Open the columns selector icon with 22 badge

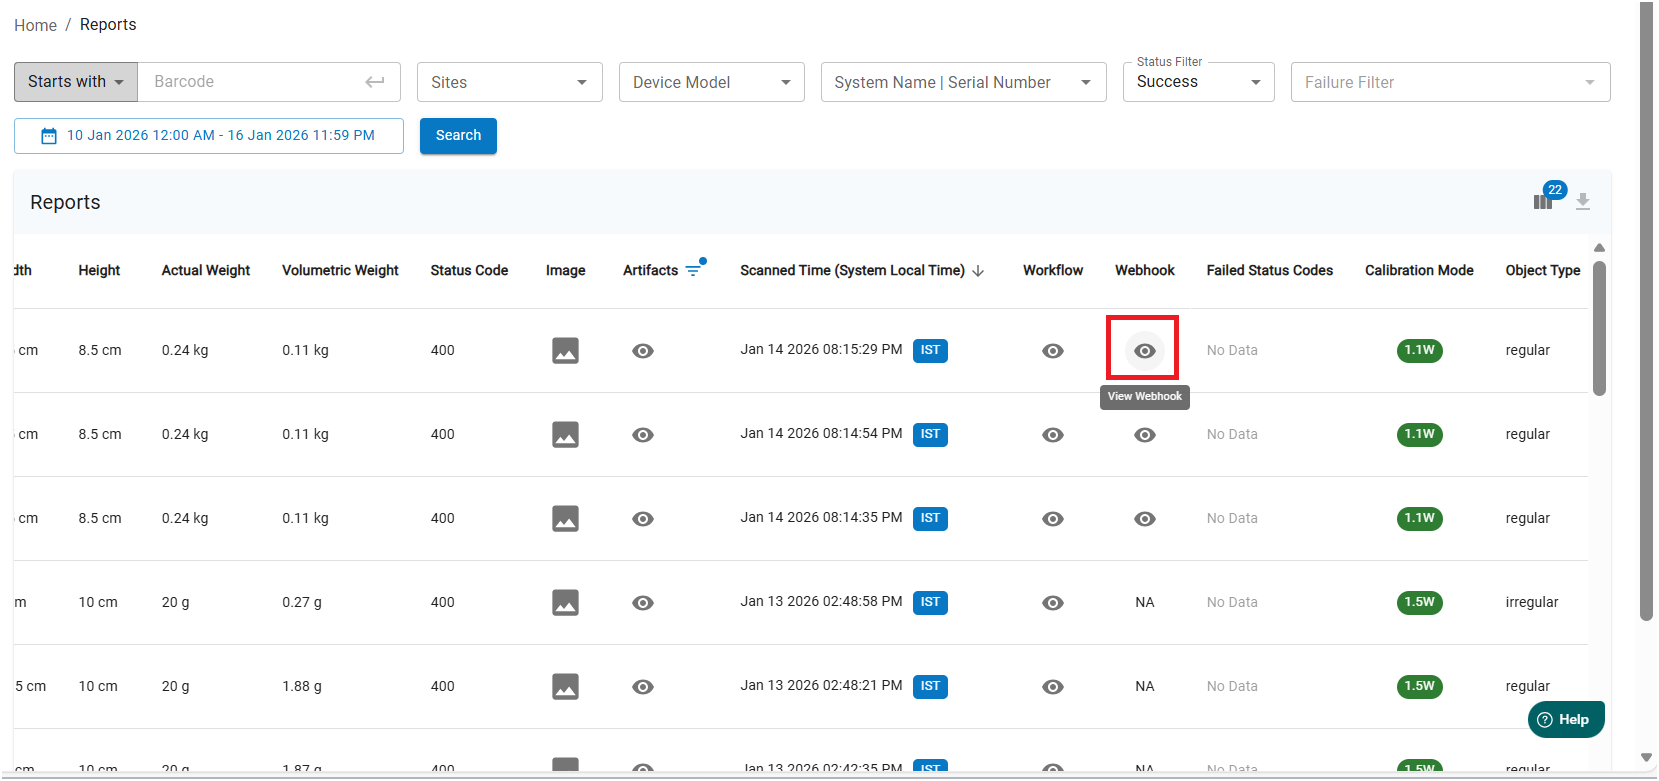point(1543,201)
